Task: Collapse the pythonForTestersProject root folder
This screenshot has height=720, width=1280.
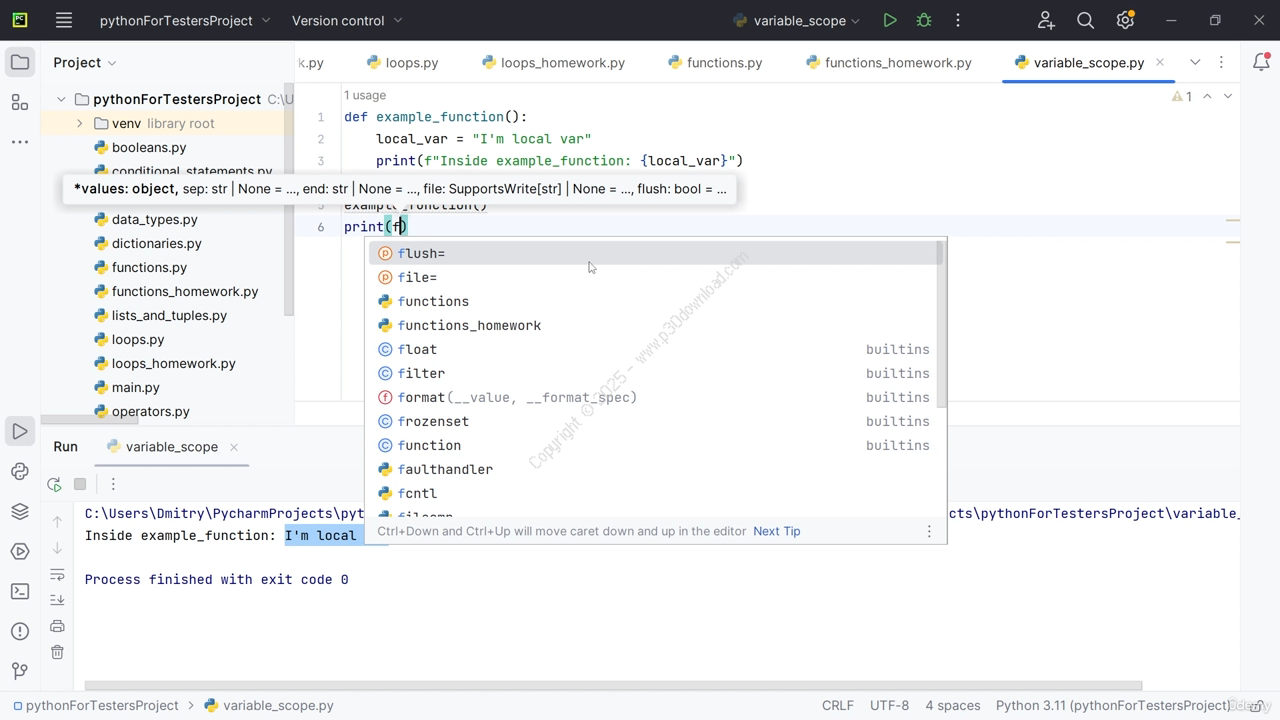Action: pos(61,99)
